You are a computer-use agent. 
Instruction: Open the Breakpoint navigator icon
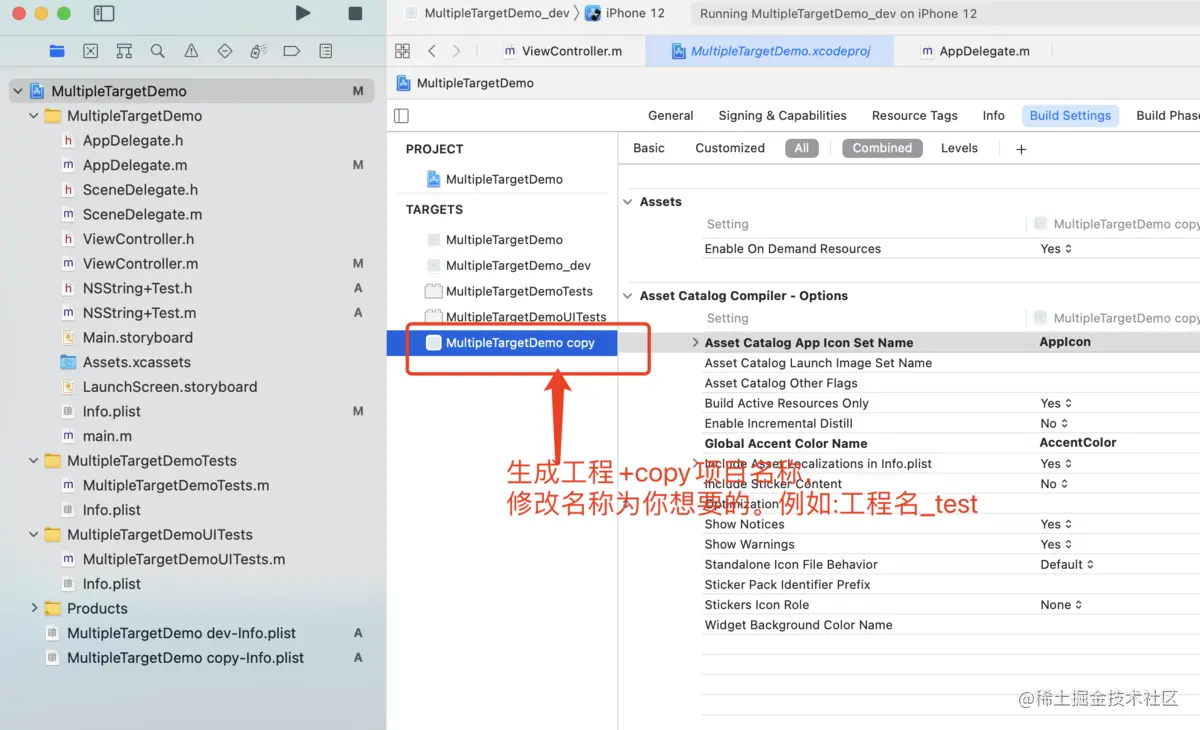(291, 51)
